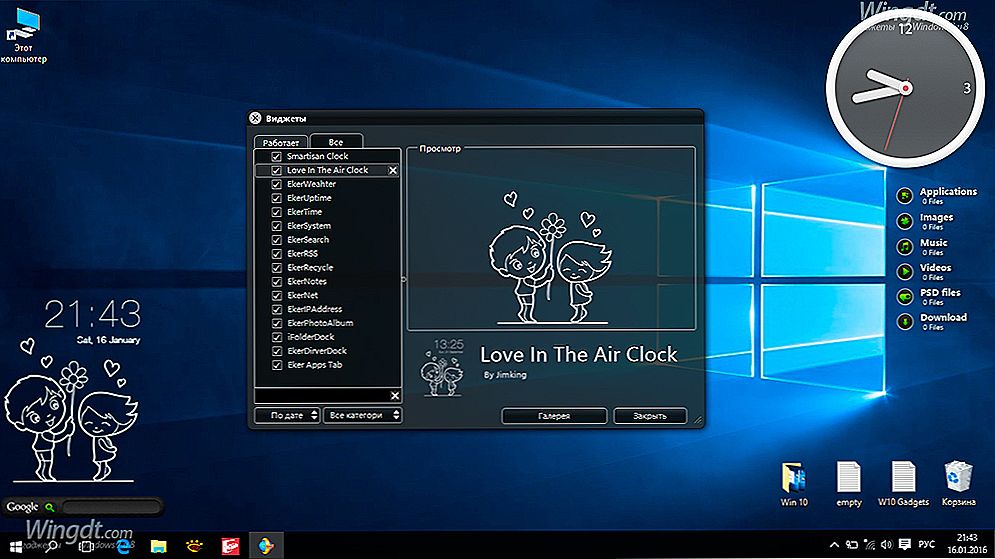Click the Google search magnifier icon
This screenshot has height=559, width=995.
pos(49,507)
